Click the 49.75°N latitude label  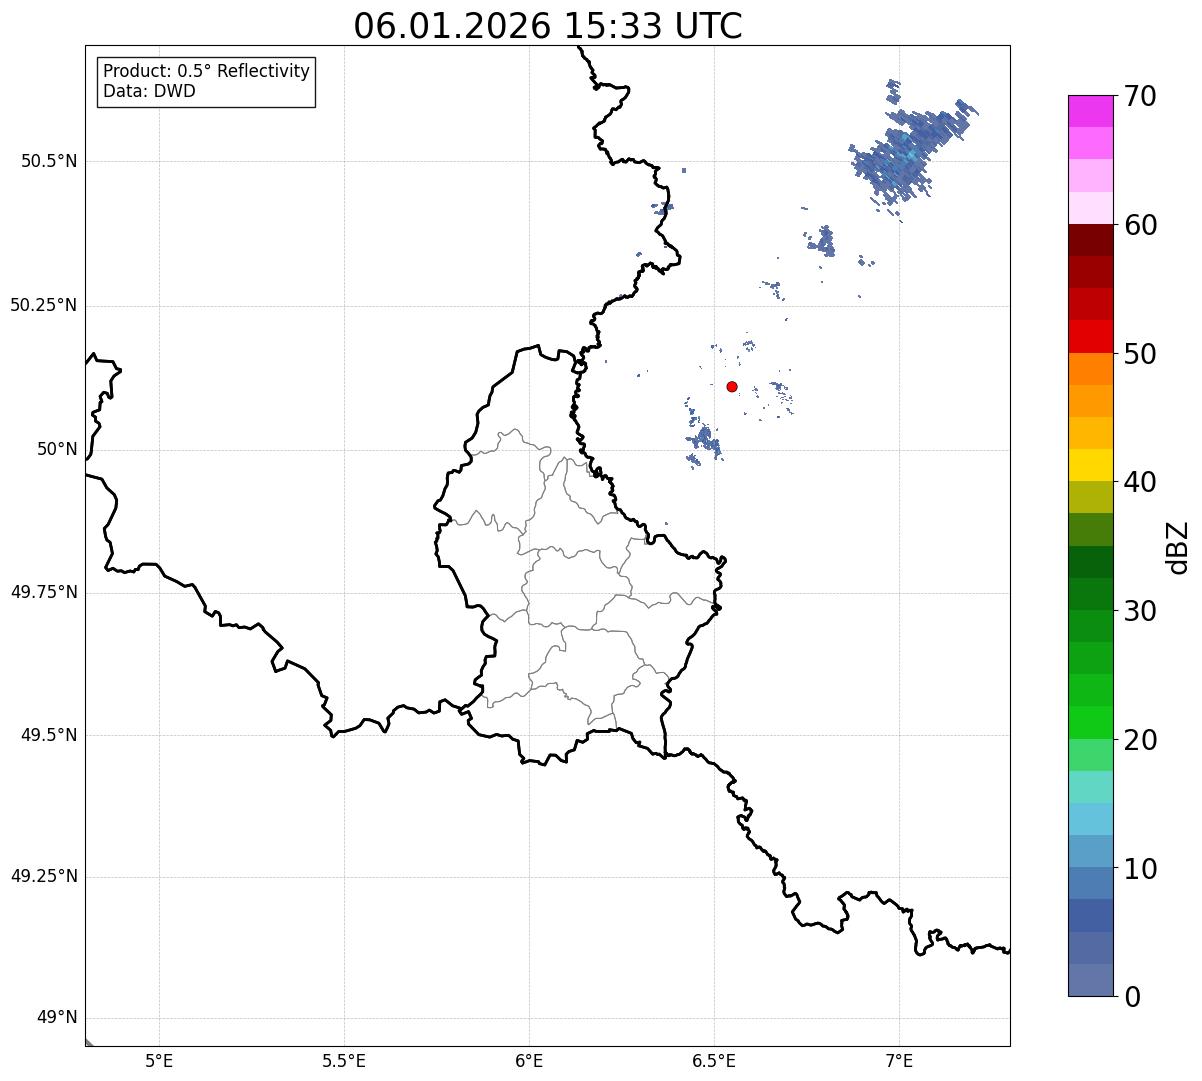coord(44,592)
